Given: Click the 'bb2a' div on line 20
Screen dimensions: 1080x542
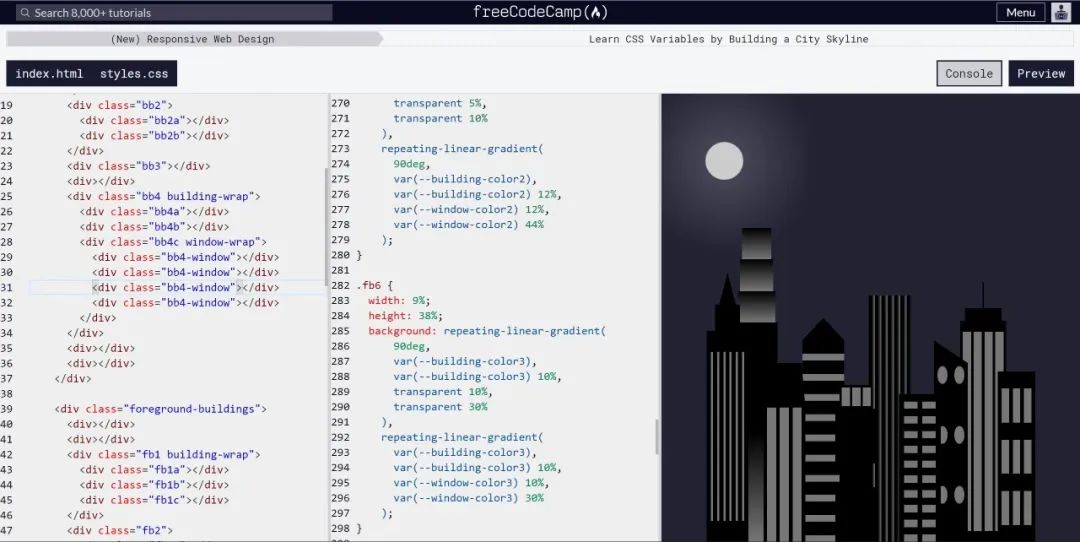Looking at the screenshot, I should pos(154,121).
